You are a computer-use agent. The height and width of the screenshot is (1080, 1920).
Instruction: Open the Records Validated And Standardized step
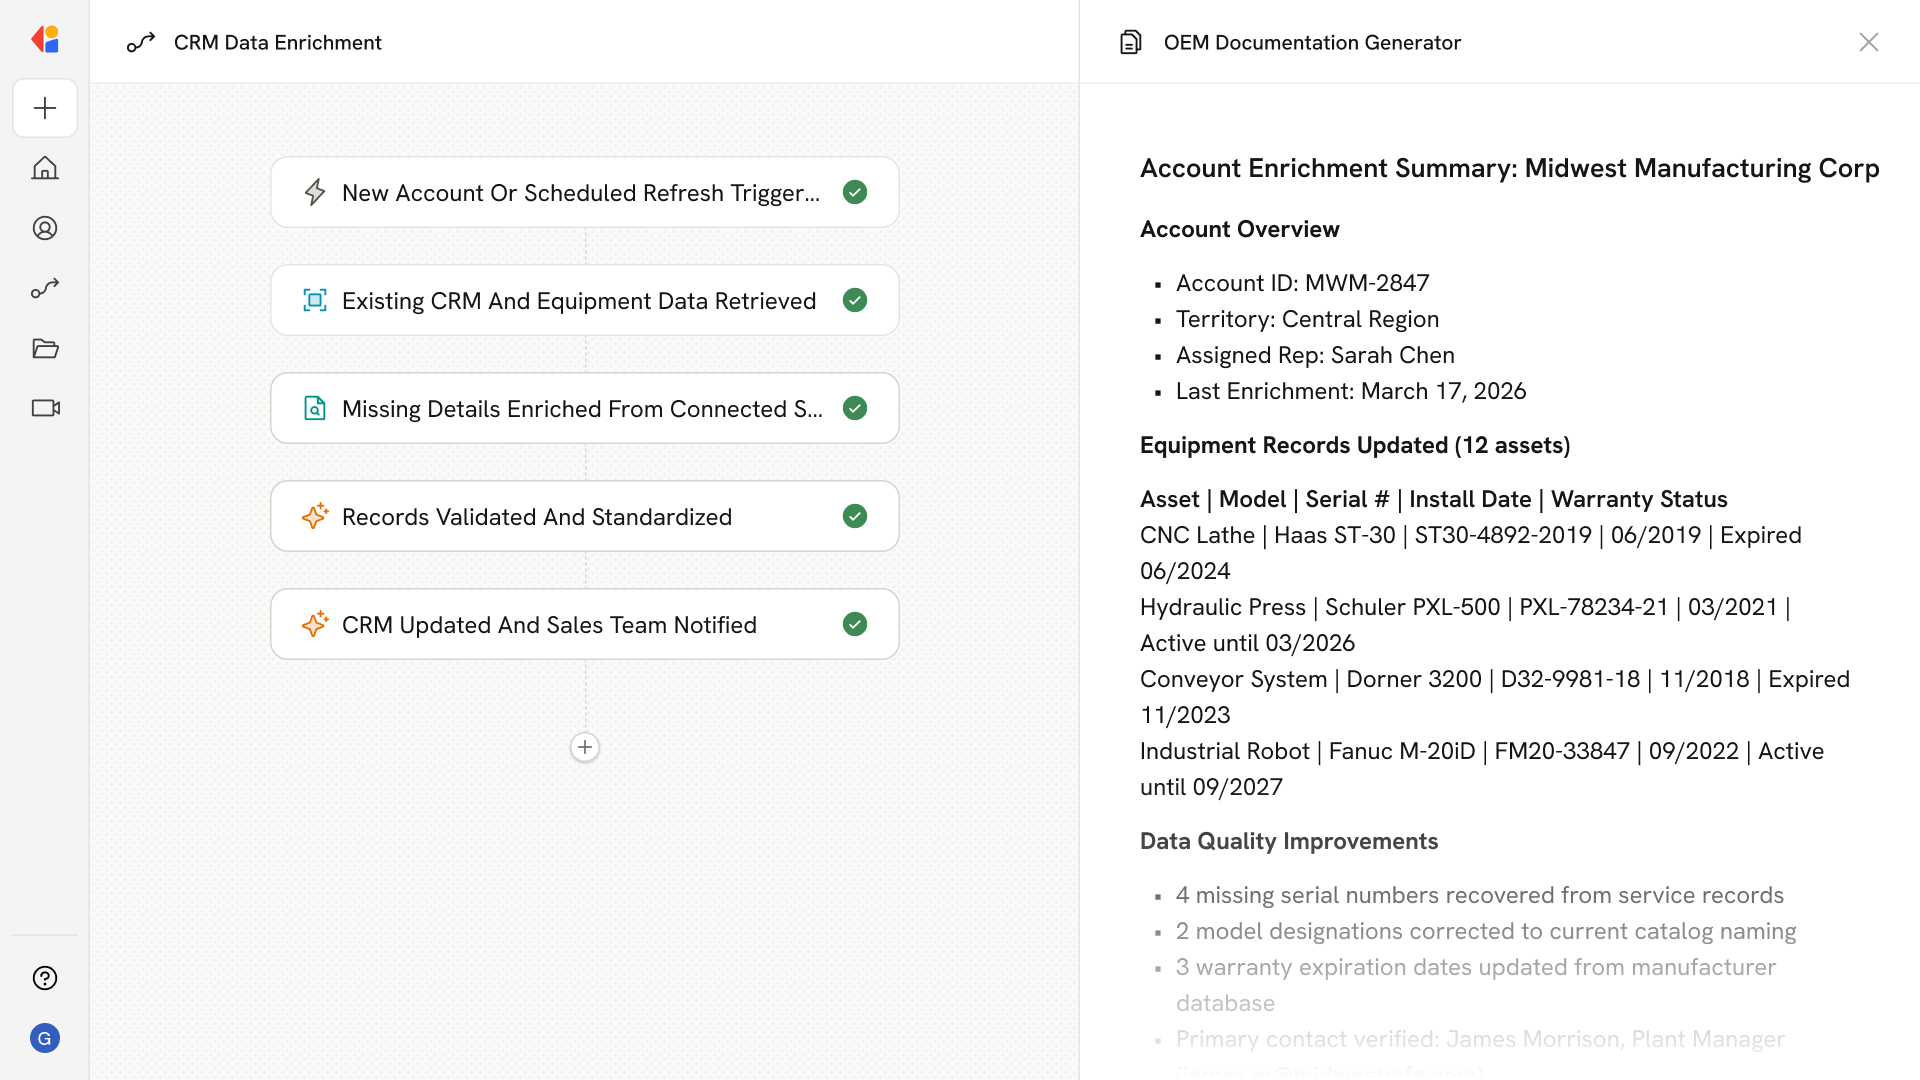pyautogui.click(x=537, y=516)
